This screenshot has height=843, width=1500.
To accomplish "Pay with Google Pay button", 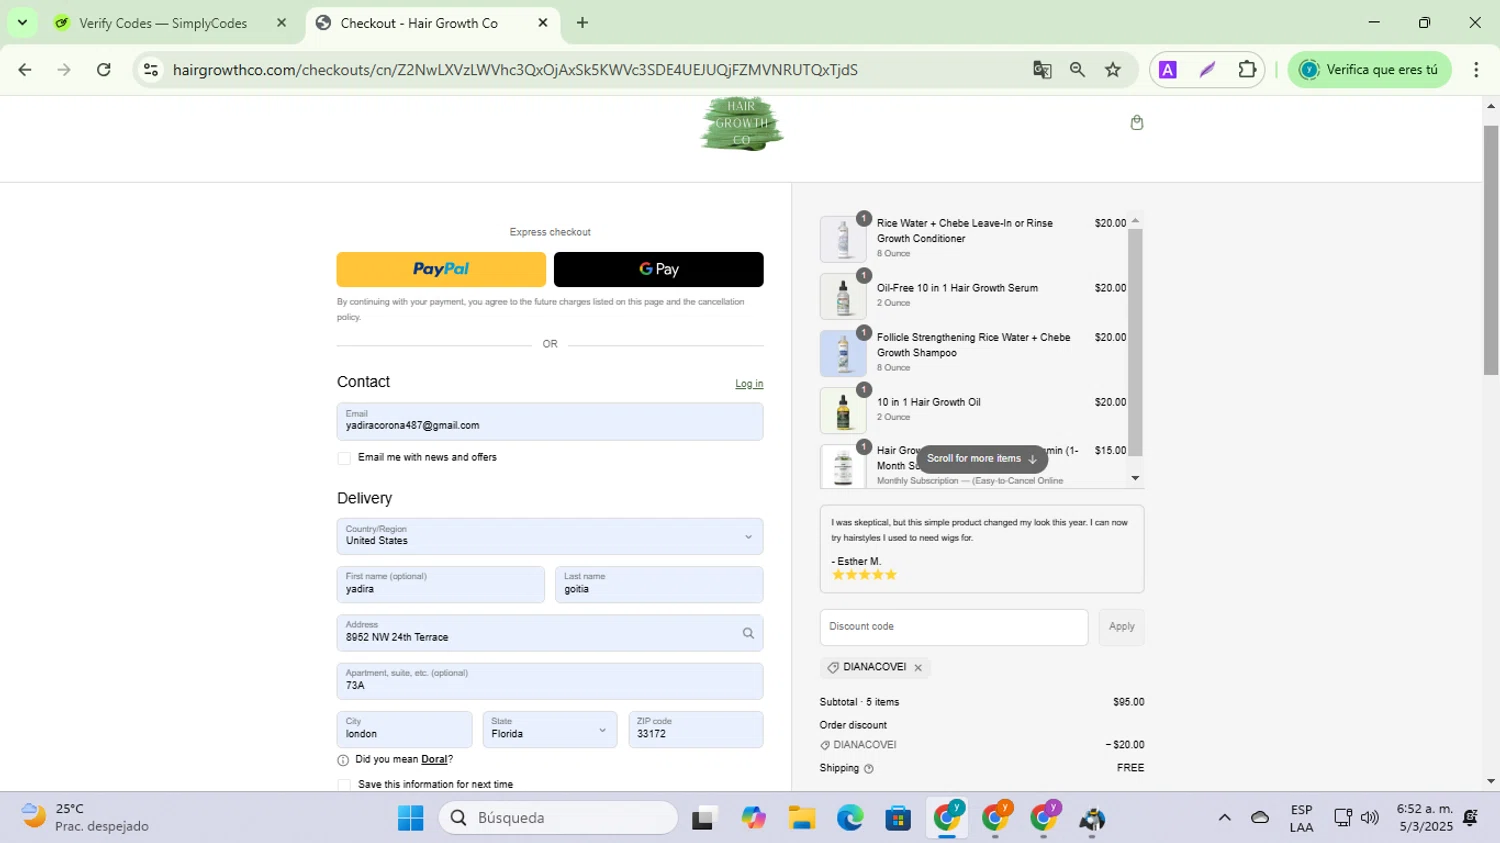I will [658, 269].
